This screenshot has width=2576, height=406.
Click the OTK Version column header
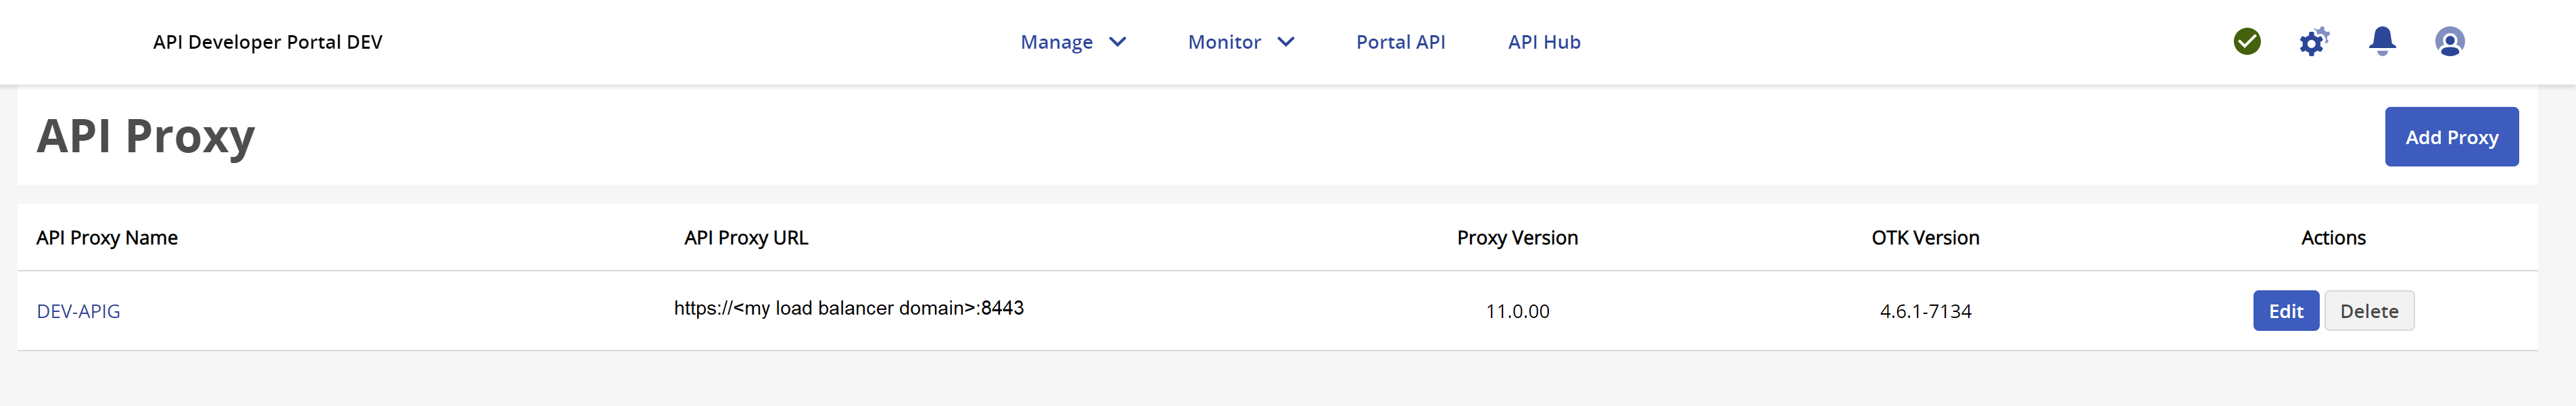coord(1925,238)
